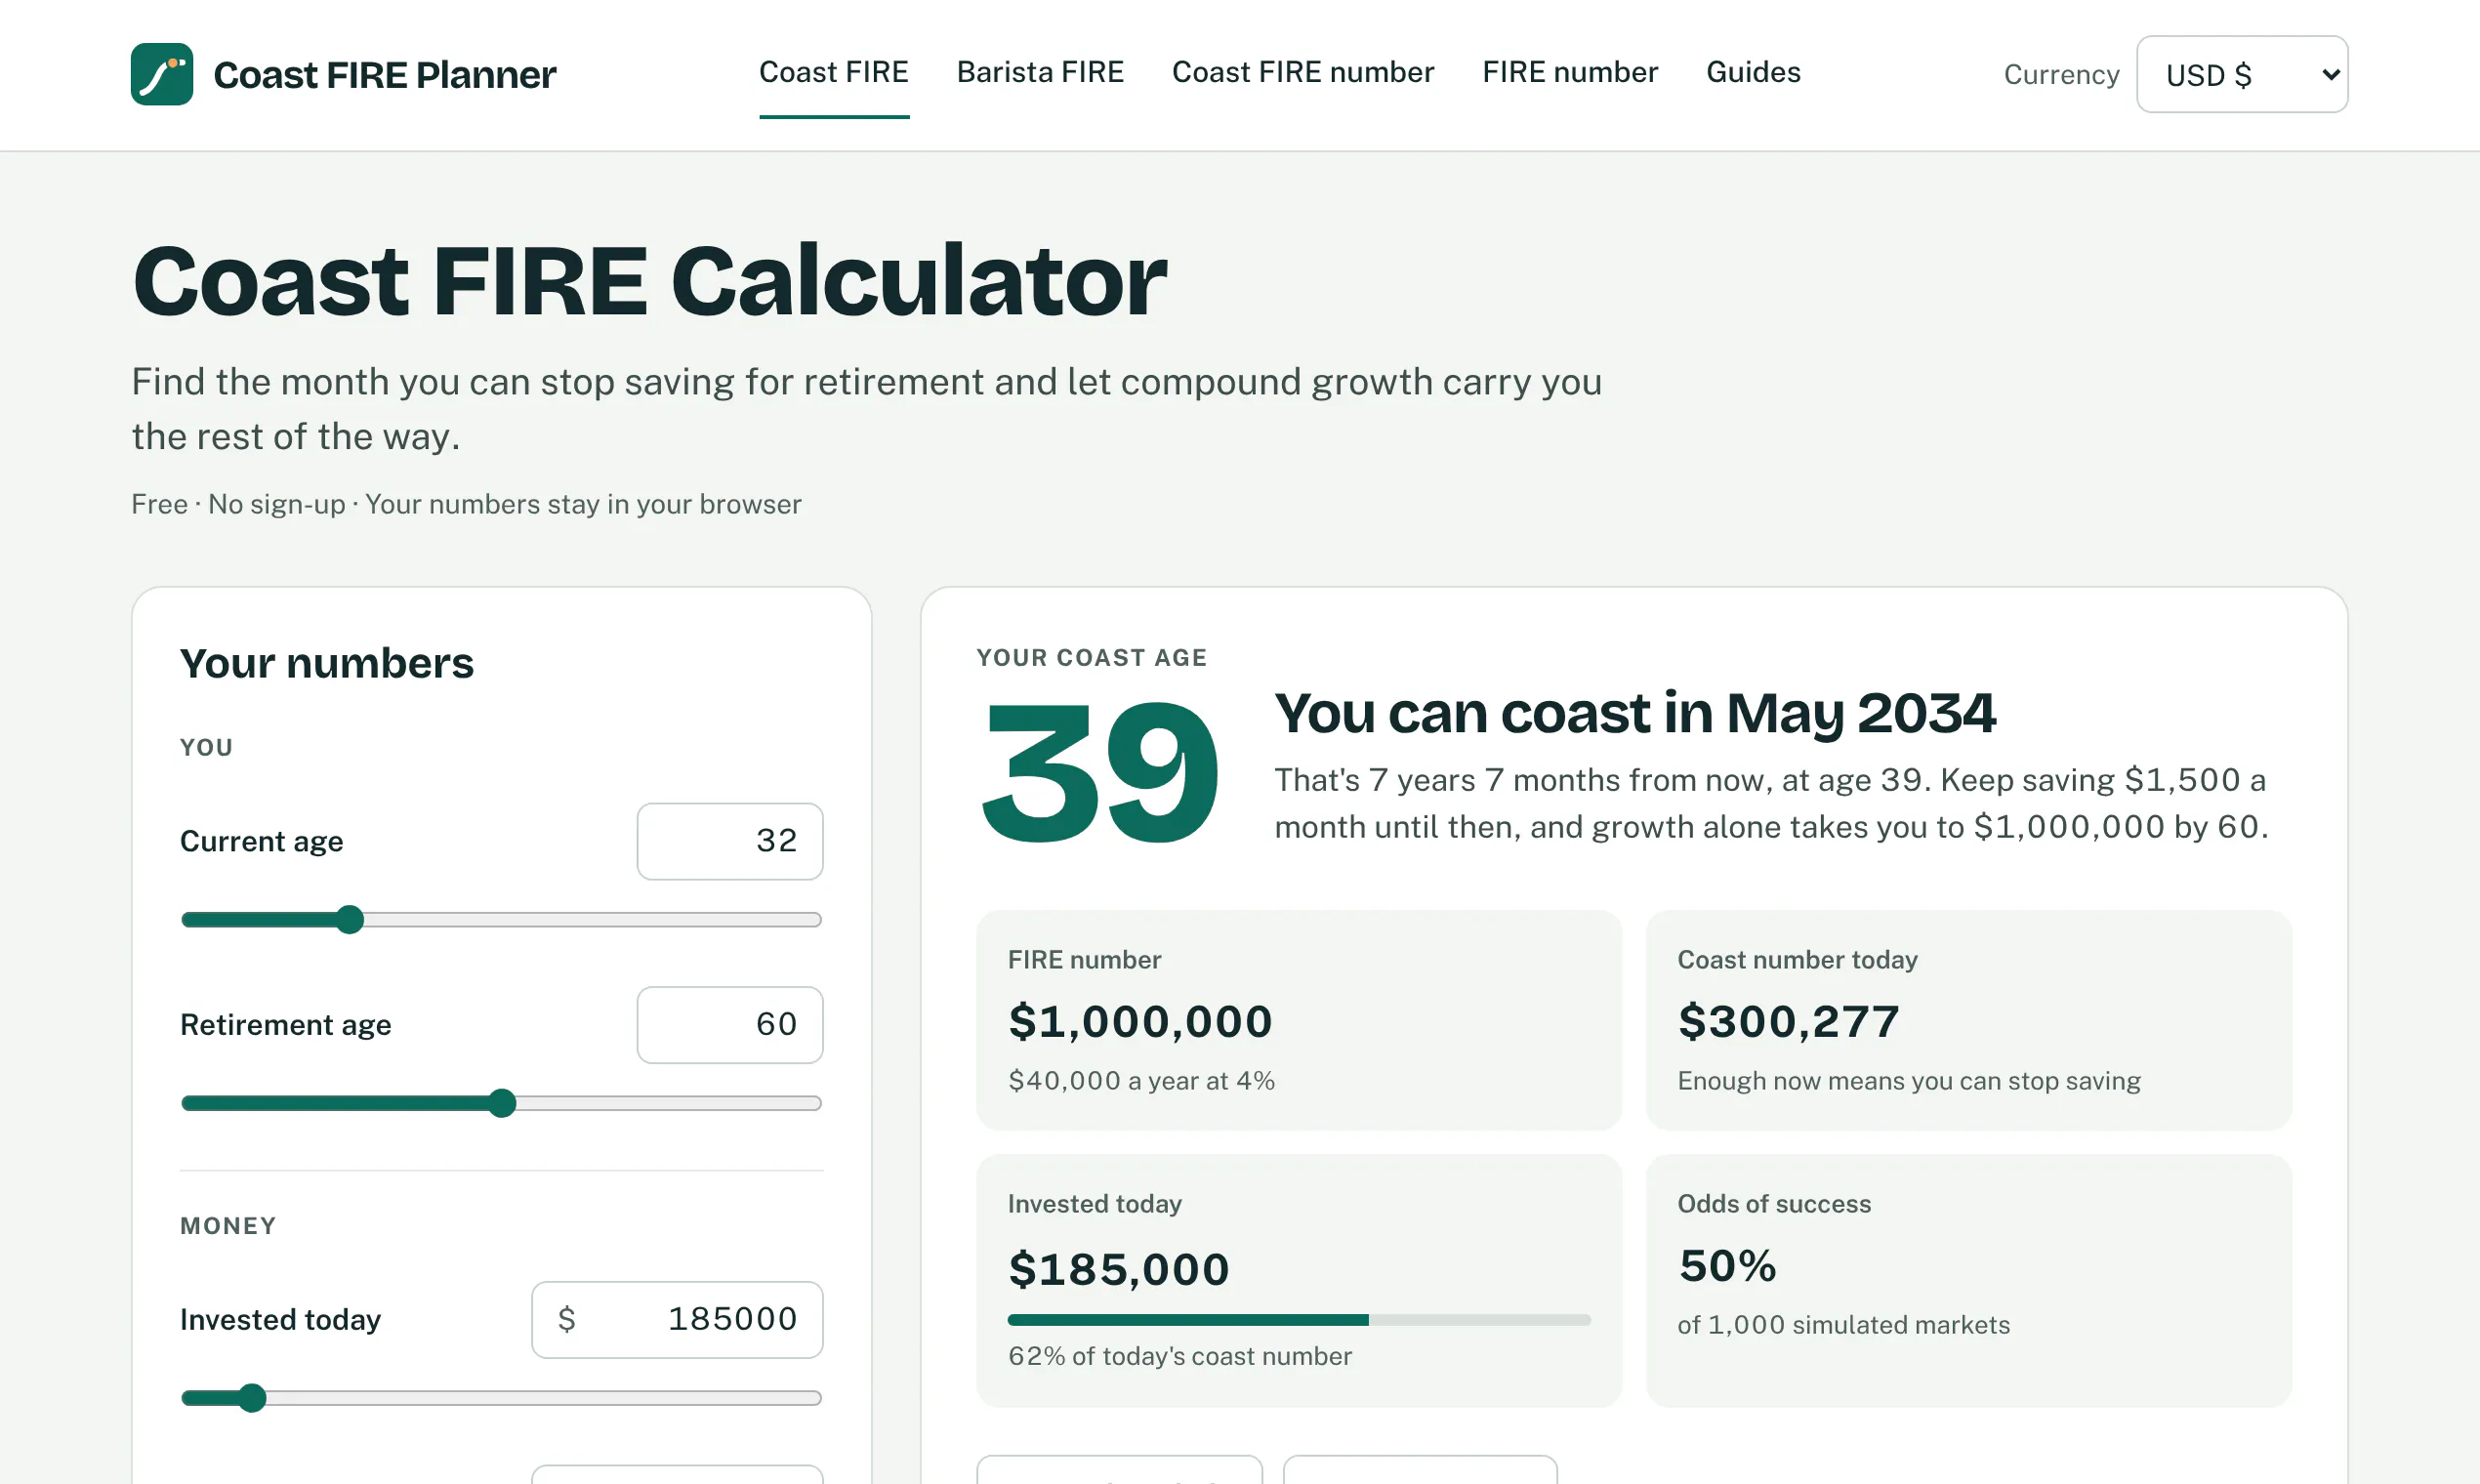Switch to the Coast FIRE tab
2480x1484 pixels.
tap(834, 72)
